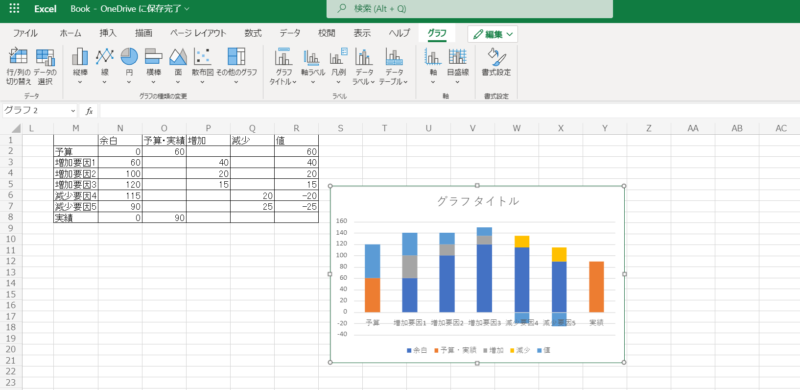Open Other Charts (その他のグラフ)

tap(237, 67)
